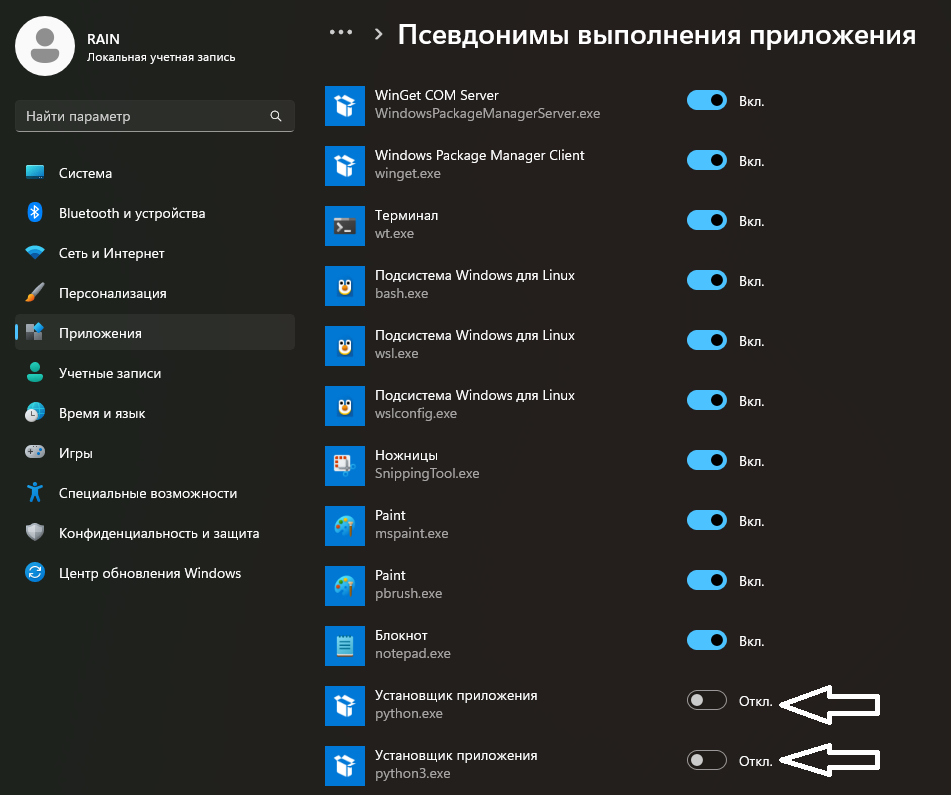The height and width of the screenshot is (795, 951).
Task: Open the breadcrumb ellipsis menu
Action: click(x=341, y=33)
